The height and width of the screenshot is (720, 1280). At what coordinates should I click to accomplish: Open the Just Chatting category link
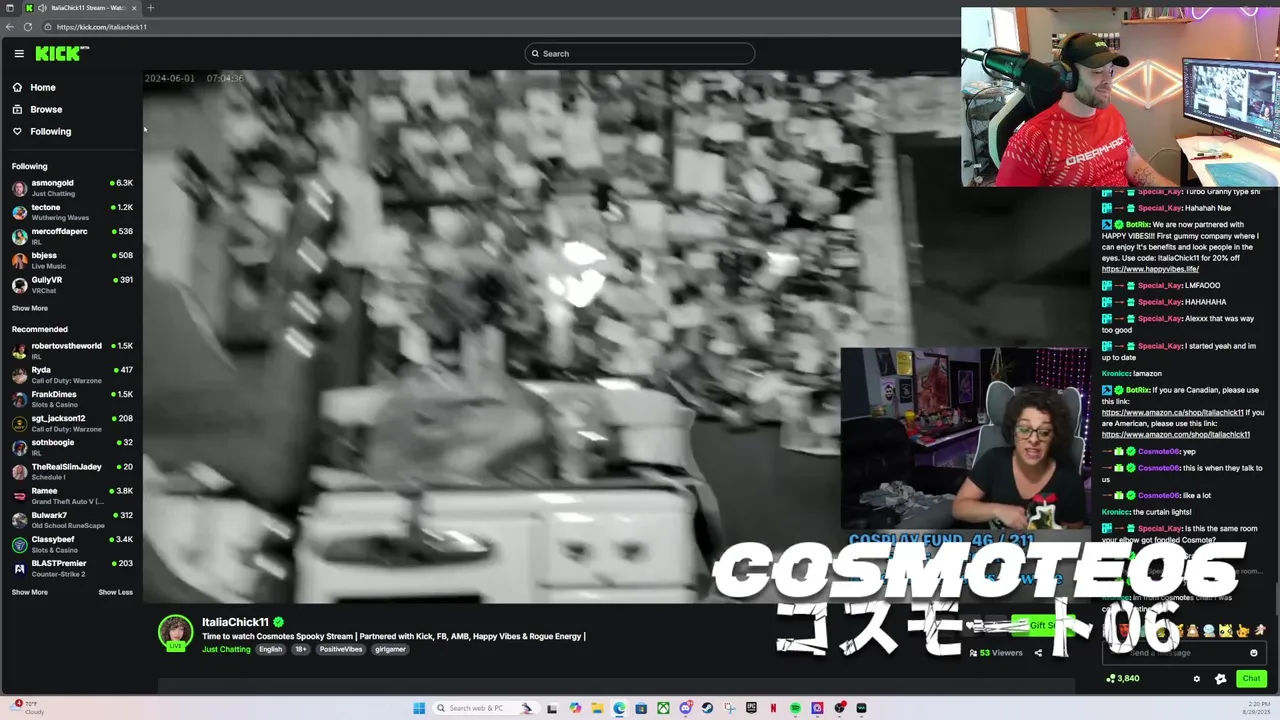click(x=226, y=649)
